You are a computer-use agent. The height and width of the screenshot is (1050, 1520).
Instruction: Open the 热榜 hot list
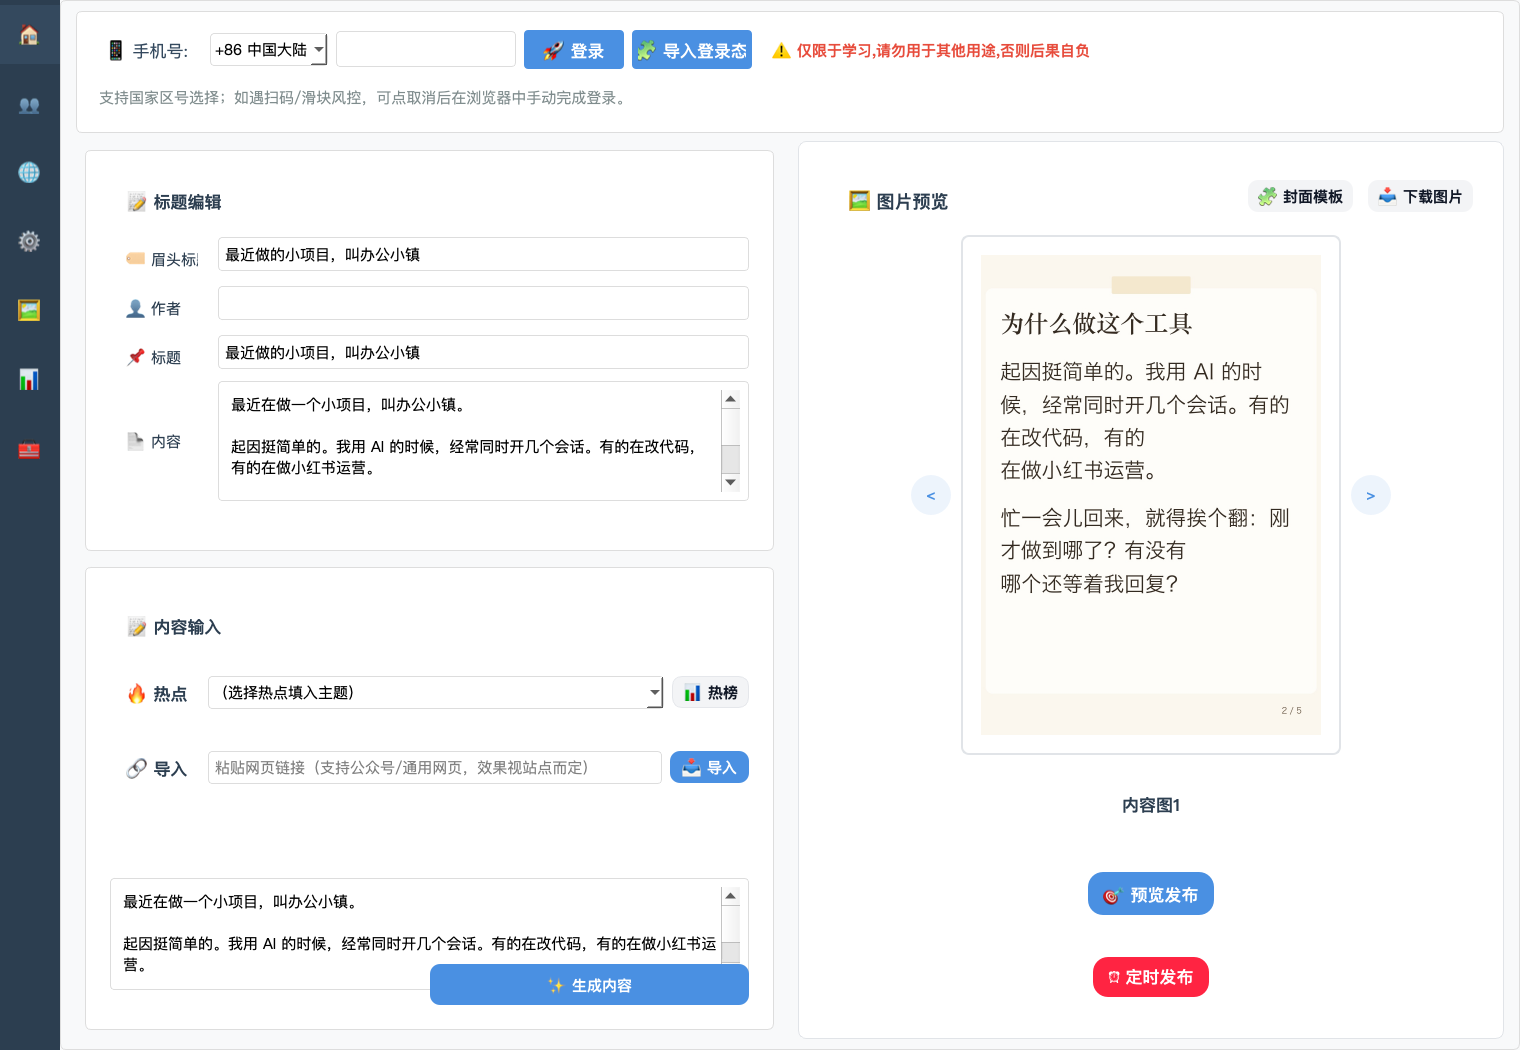pyautogui.click(x=710, y=692)
